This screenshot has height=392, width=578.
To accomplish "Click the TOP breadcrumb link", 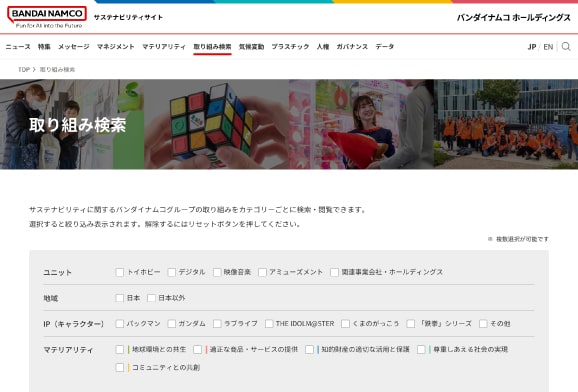I will pos(24,69).
